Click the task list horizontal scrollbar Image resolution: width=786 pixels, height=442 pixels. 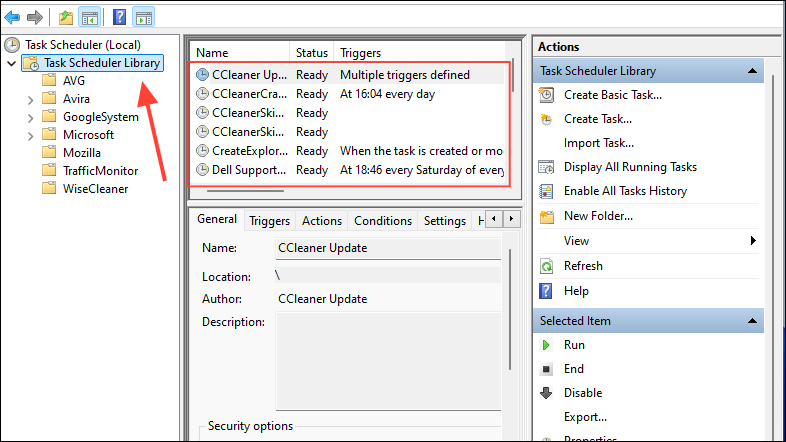[x=245, y=191]
